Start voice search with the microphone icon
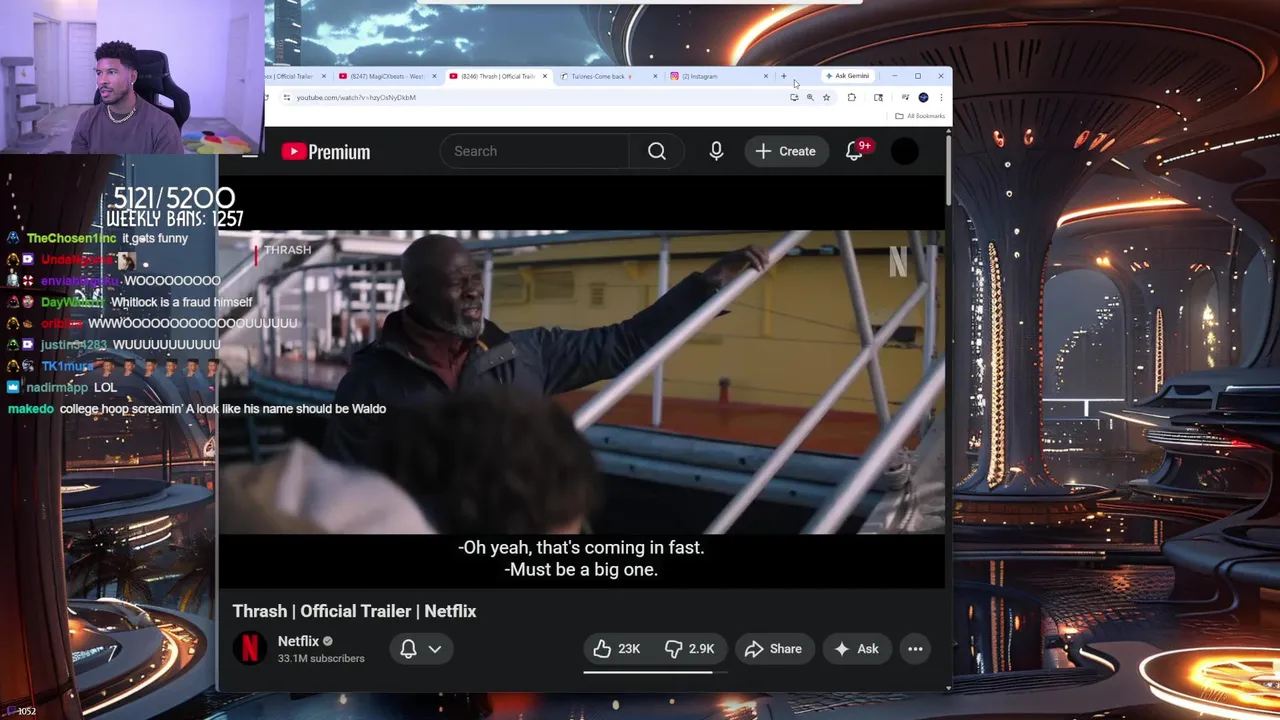Screen dimensions: 1280x720 coord(716,151)
